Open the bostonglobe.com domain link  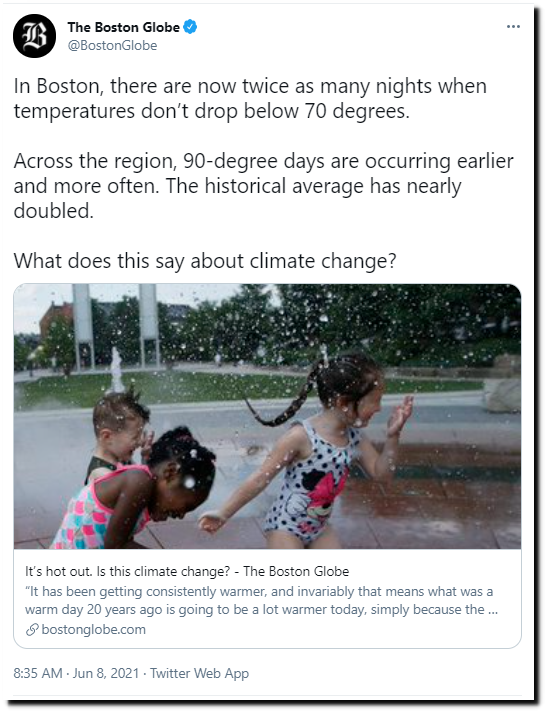tap(93, 629)
